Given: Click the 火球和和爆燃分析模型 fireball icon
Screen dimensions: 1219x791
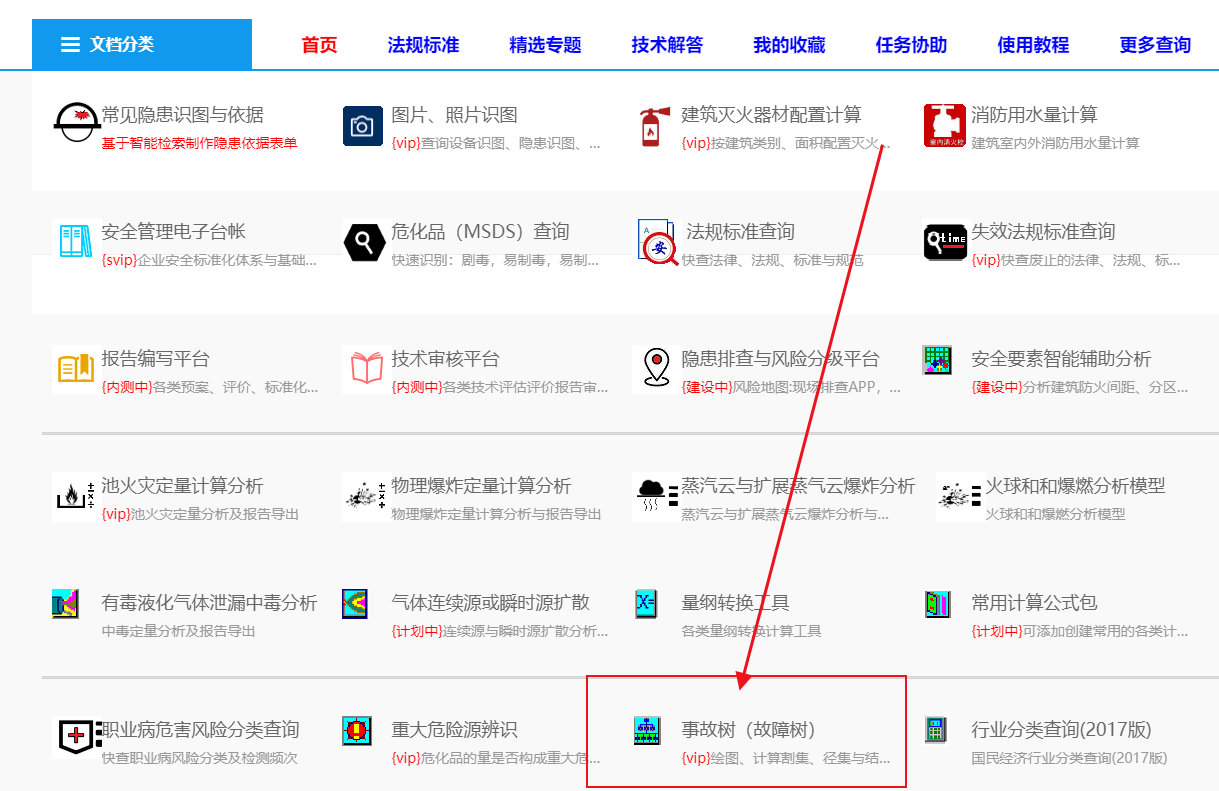Looking at the screenshot, I should (960, 496).
